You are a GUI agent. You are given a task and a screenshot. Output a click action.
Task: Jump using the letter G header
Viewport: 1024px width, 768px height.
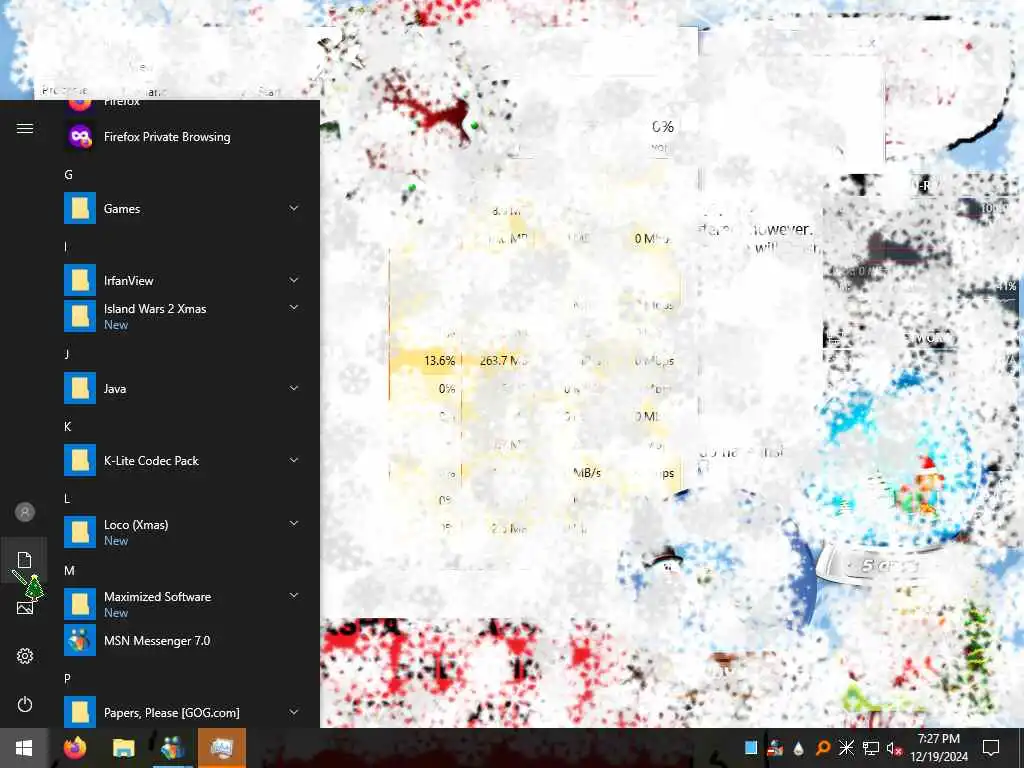click(x=69, y=174)
